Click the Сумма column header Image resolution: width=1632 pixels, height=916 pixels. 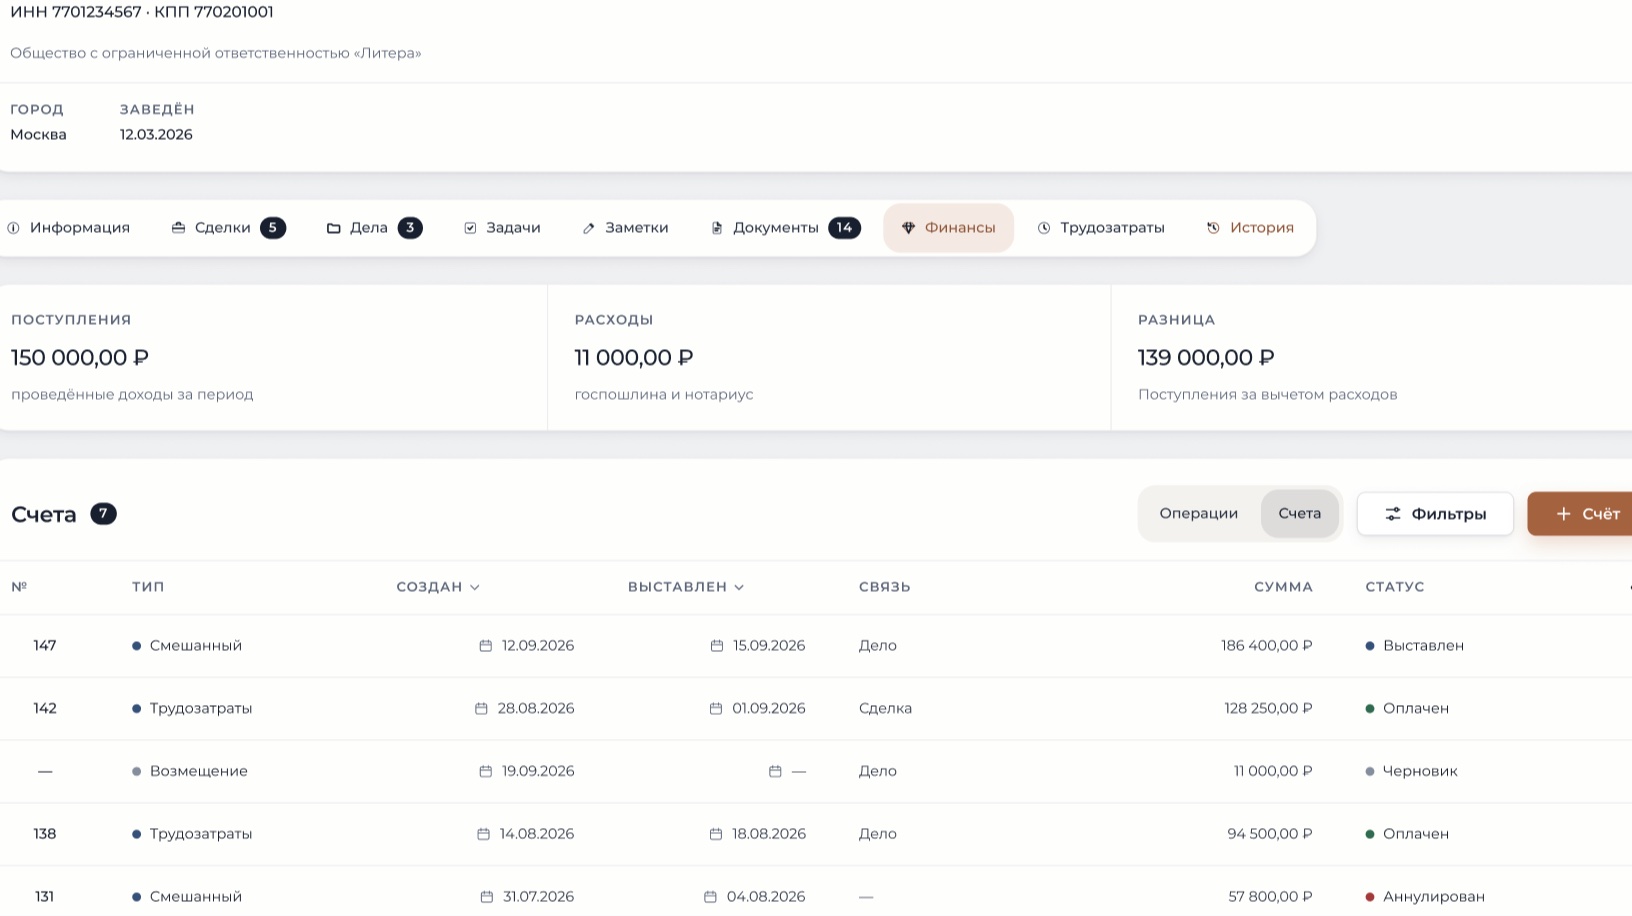pos(1283,587)
